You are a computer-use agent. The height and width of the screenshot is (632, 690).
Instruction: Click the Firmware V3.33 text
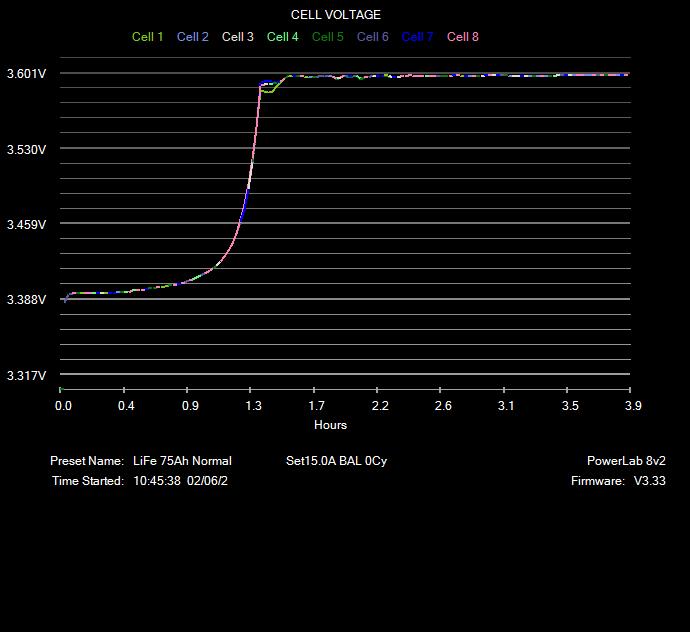(618, 481)
